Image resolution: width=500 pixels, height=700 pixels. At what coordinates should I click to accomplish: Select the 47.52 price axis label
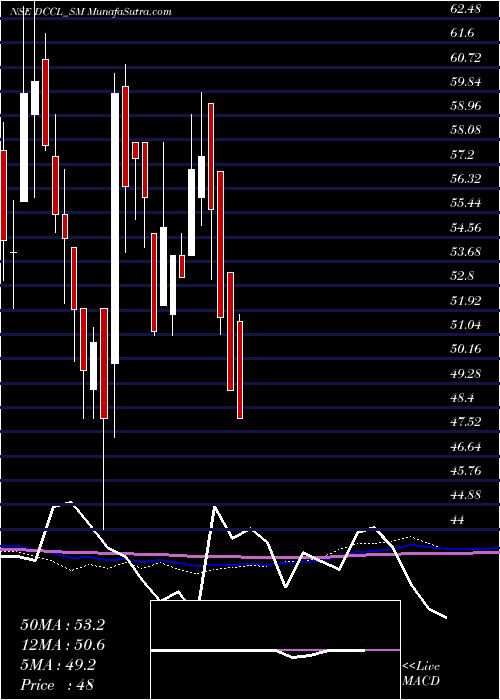[466, 421]
